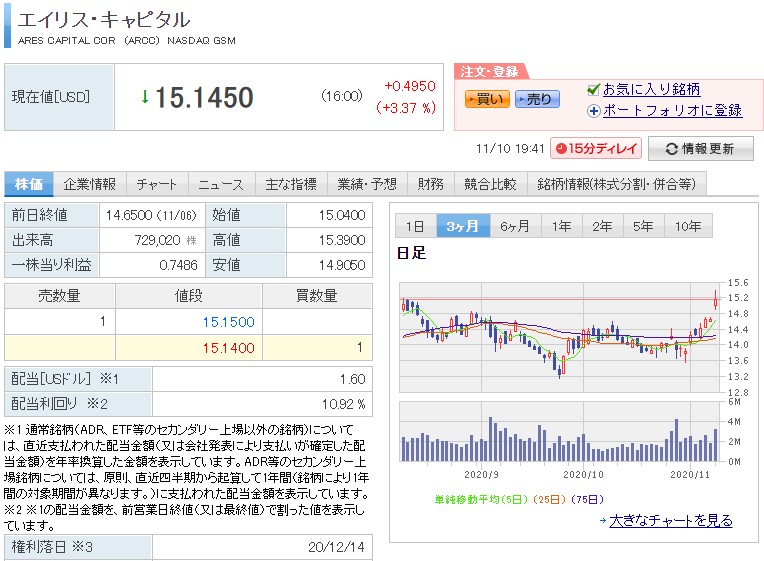The image size is (764, 561).
Task: Click the 現在値[USD] label
Action: point(51,97)
